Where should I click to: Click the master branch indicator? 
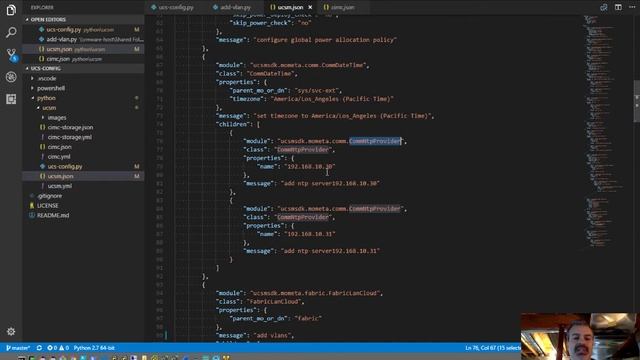point(18,348)
